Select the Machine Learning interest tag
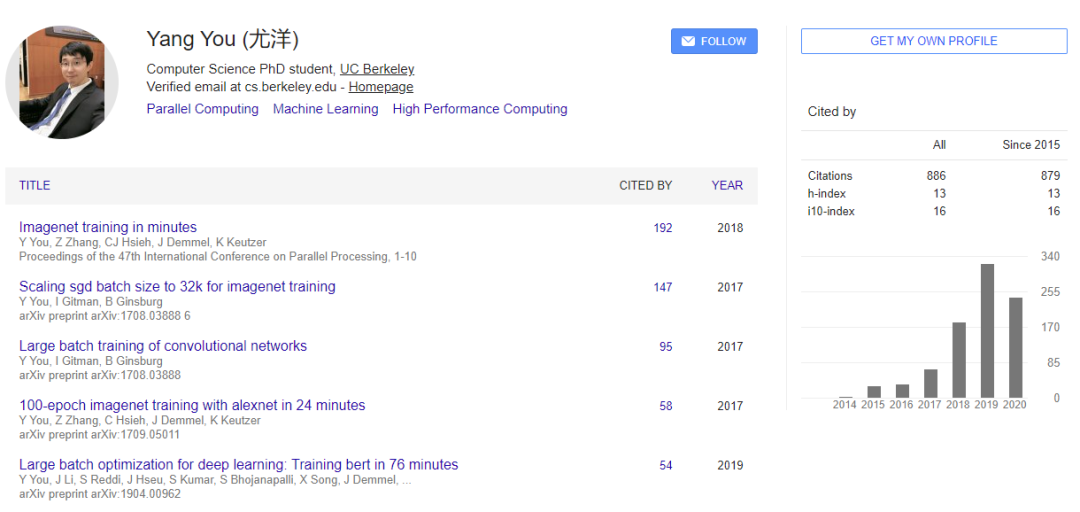This screenshot has width=1080, height=512. [x=325, y=109]
